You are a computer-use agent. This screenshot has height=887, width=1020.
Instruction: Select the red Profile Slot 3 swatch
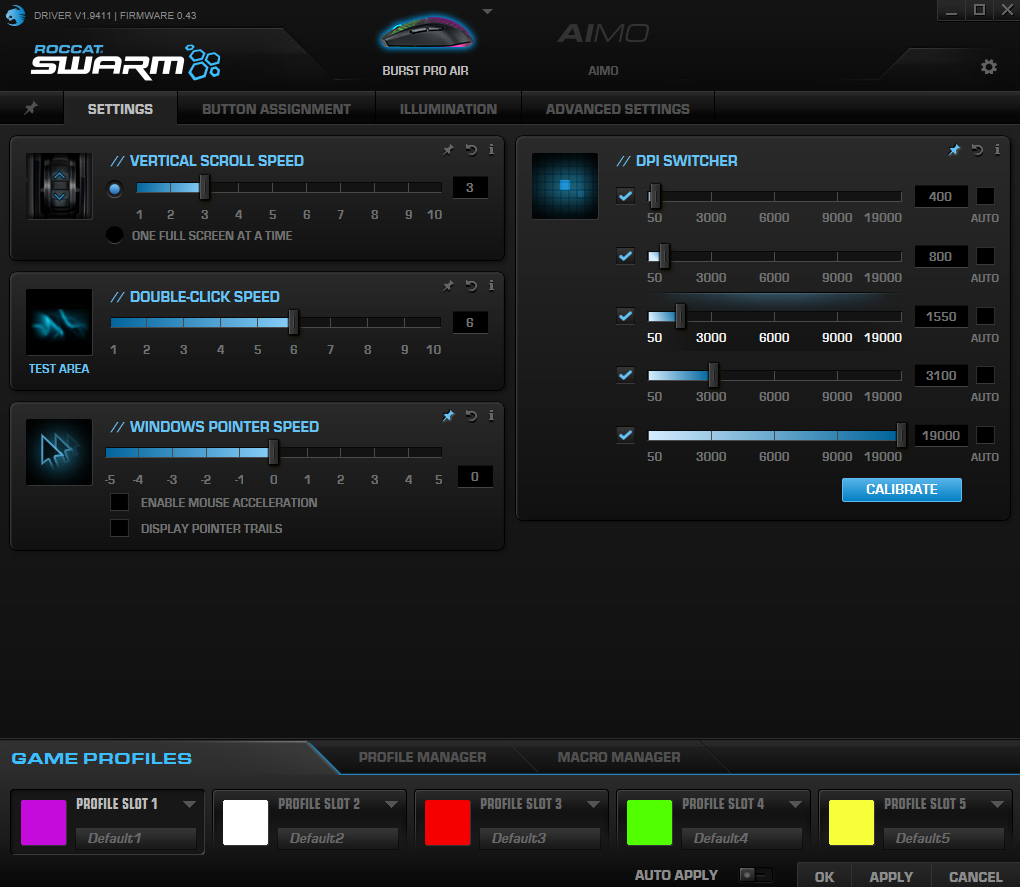448,822
